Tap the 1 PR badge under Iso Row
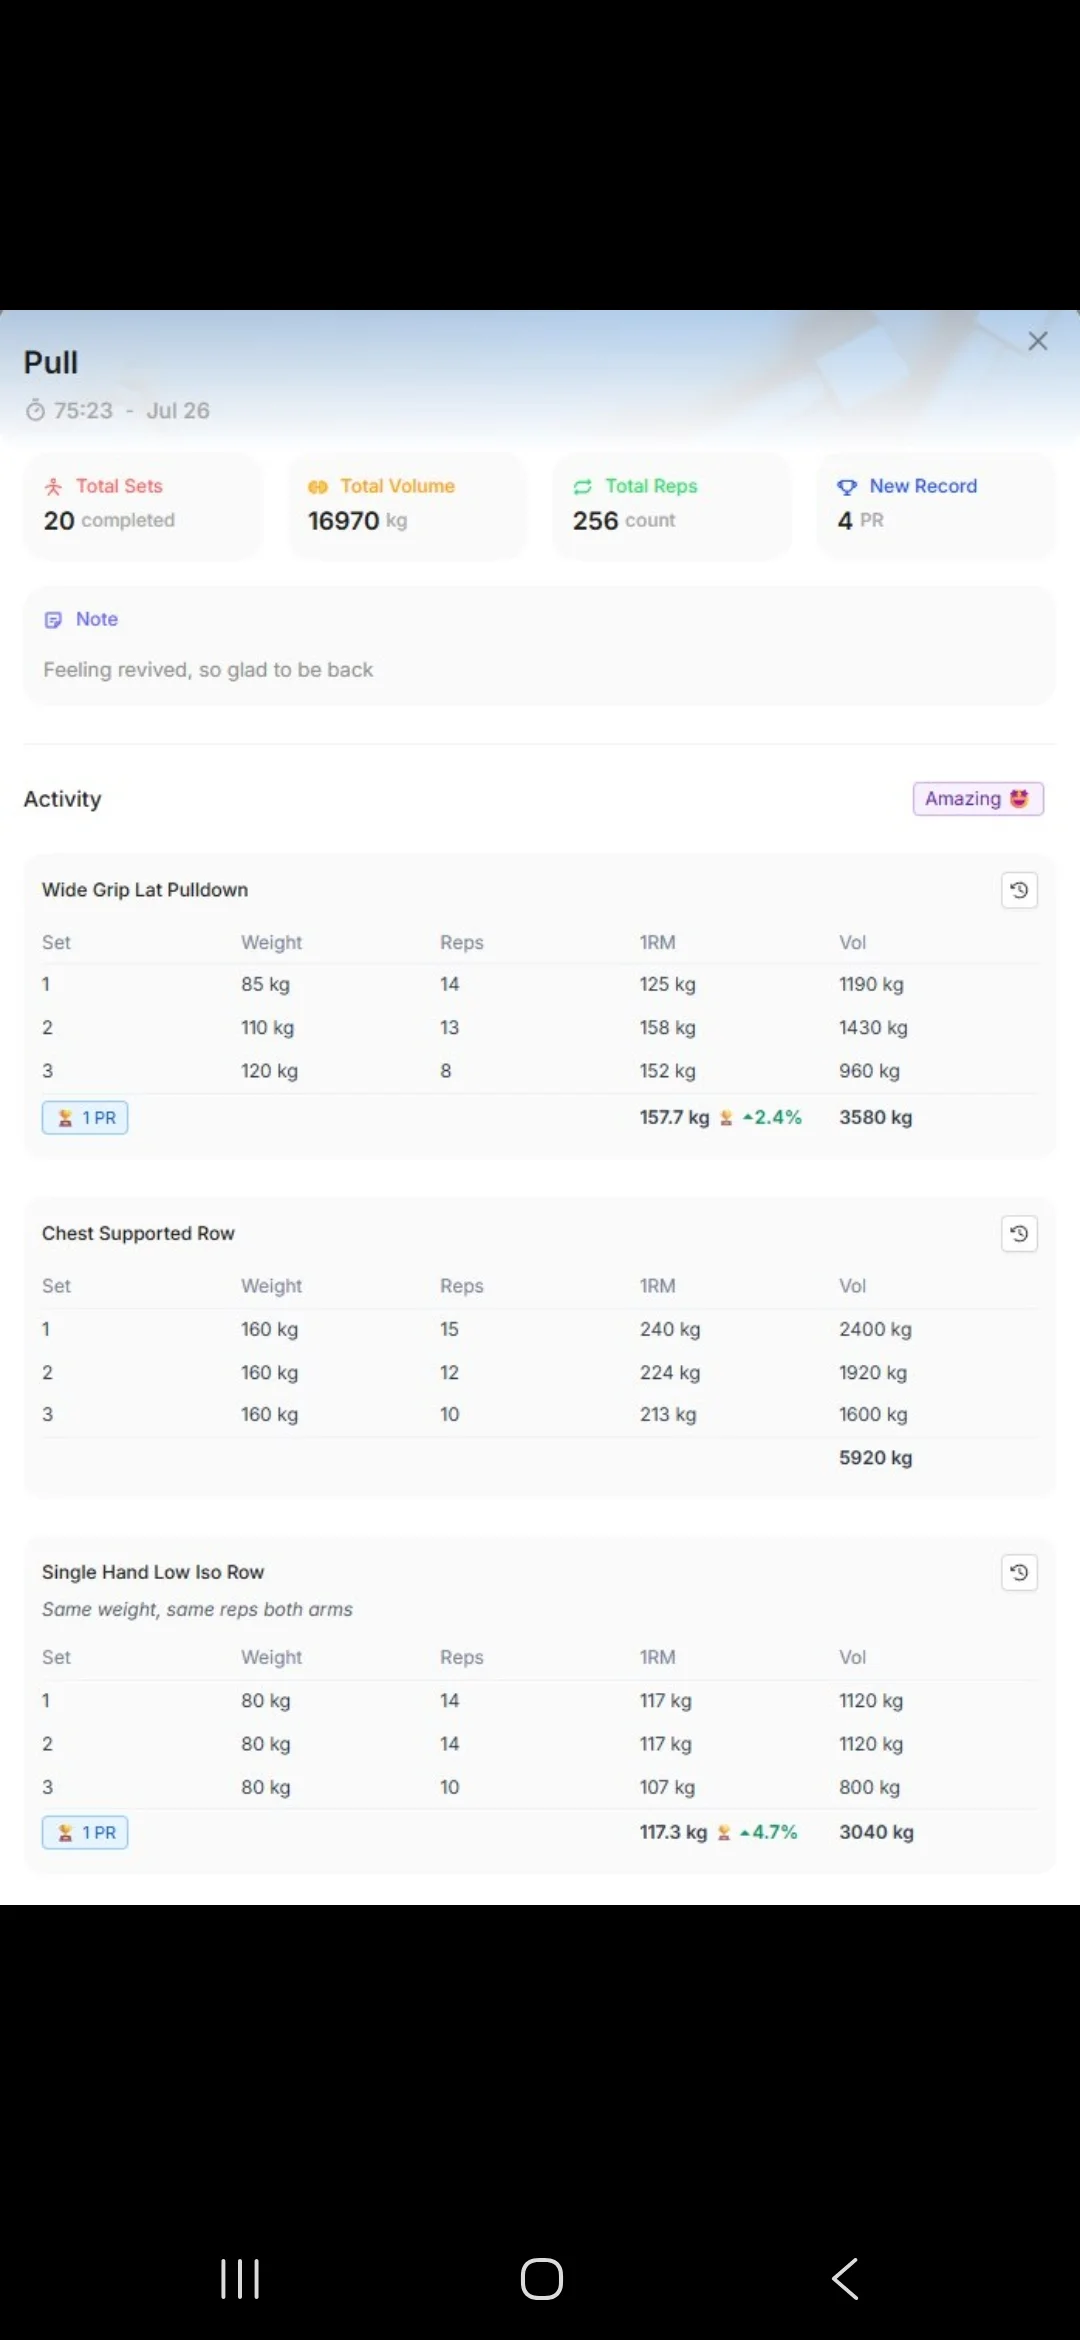1080x2340 pixels. click(x=85, y=1833)
